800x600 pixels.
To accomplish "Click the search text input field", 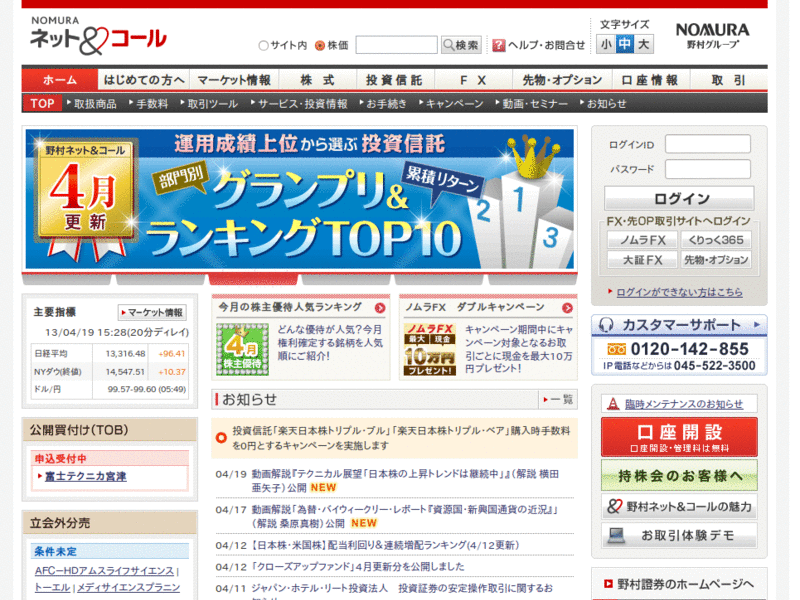I will [x=396, y=45].
